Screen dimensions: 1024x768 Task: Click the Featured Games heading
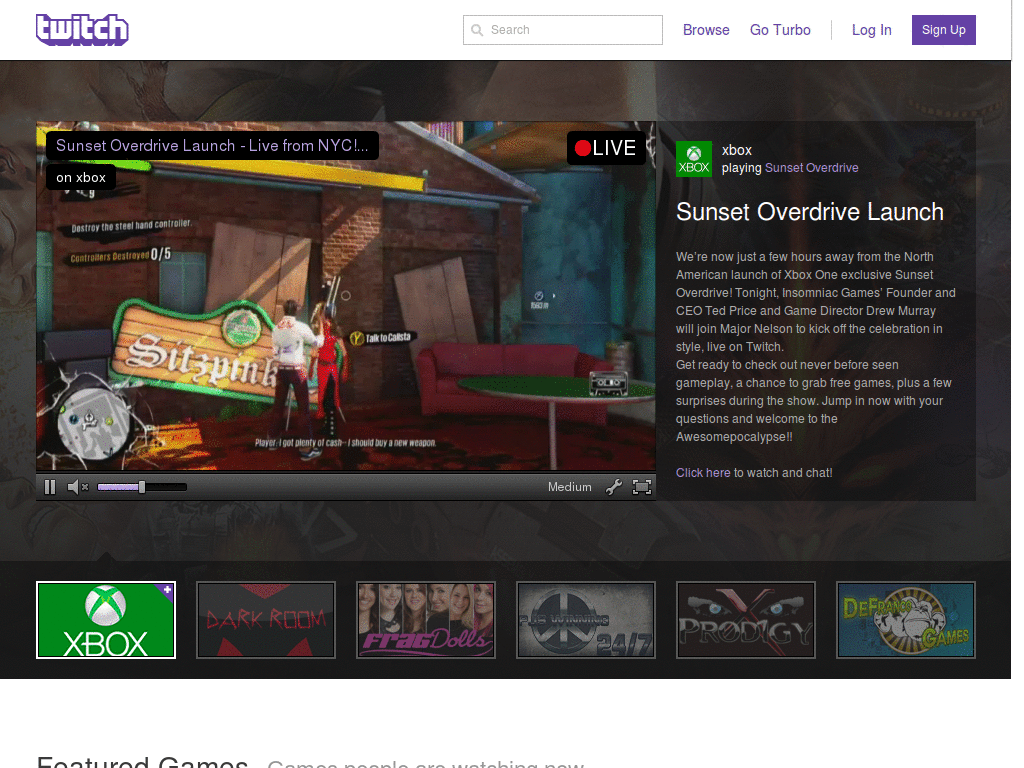coord(142,761)
